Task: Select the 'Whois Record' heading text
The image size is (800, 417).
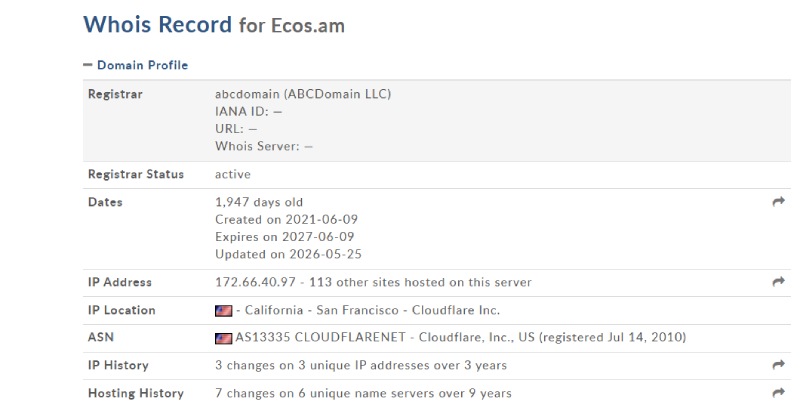Action: pyautogui.click(x=158, y=24)
